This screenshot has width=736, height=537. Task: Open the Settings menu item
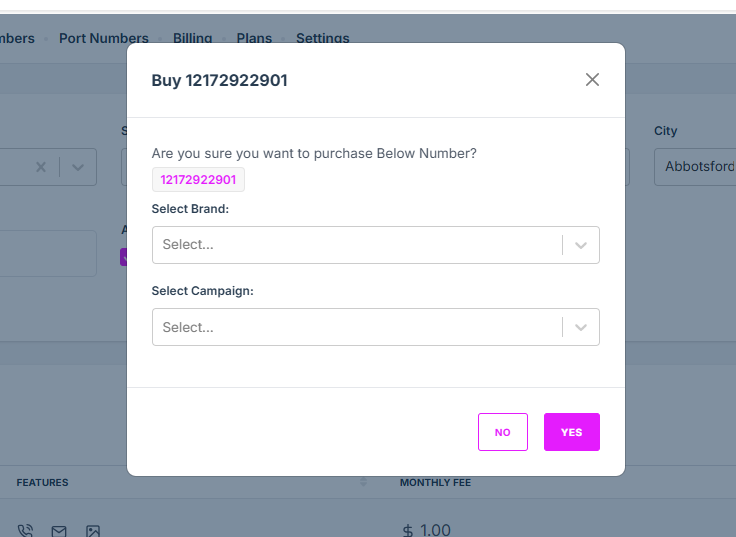pos(322,38)
